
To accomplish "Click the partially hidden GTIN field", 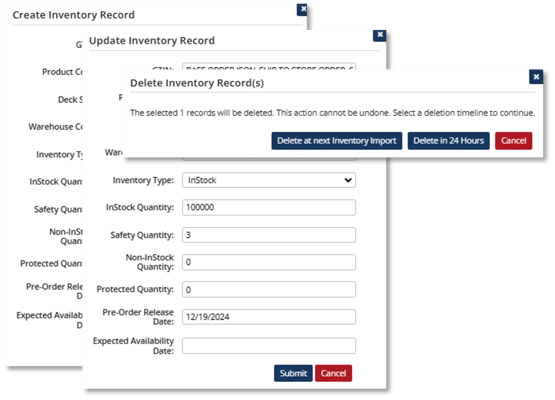I will pyautogui.click(x=269, y=67).
